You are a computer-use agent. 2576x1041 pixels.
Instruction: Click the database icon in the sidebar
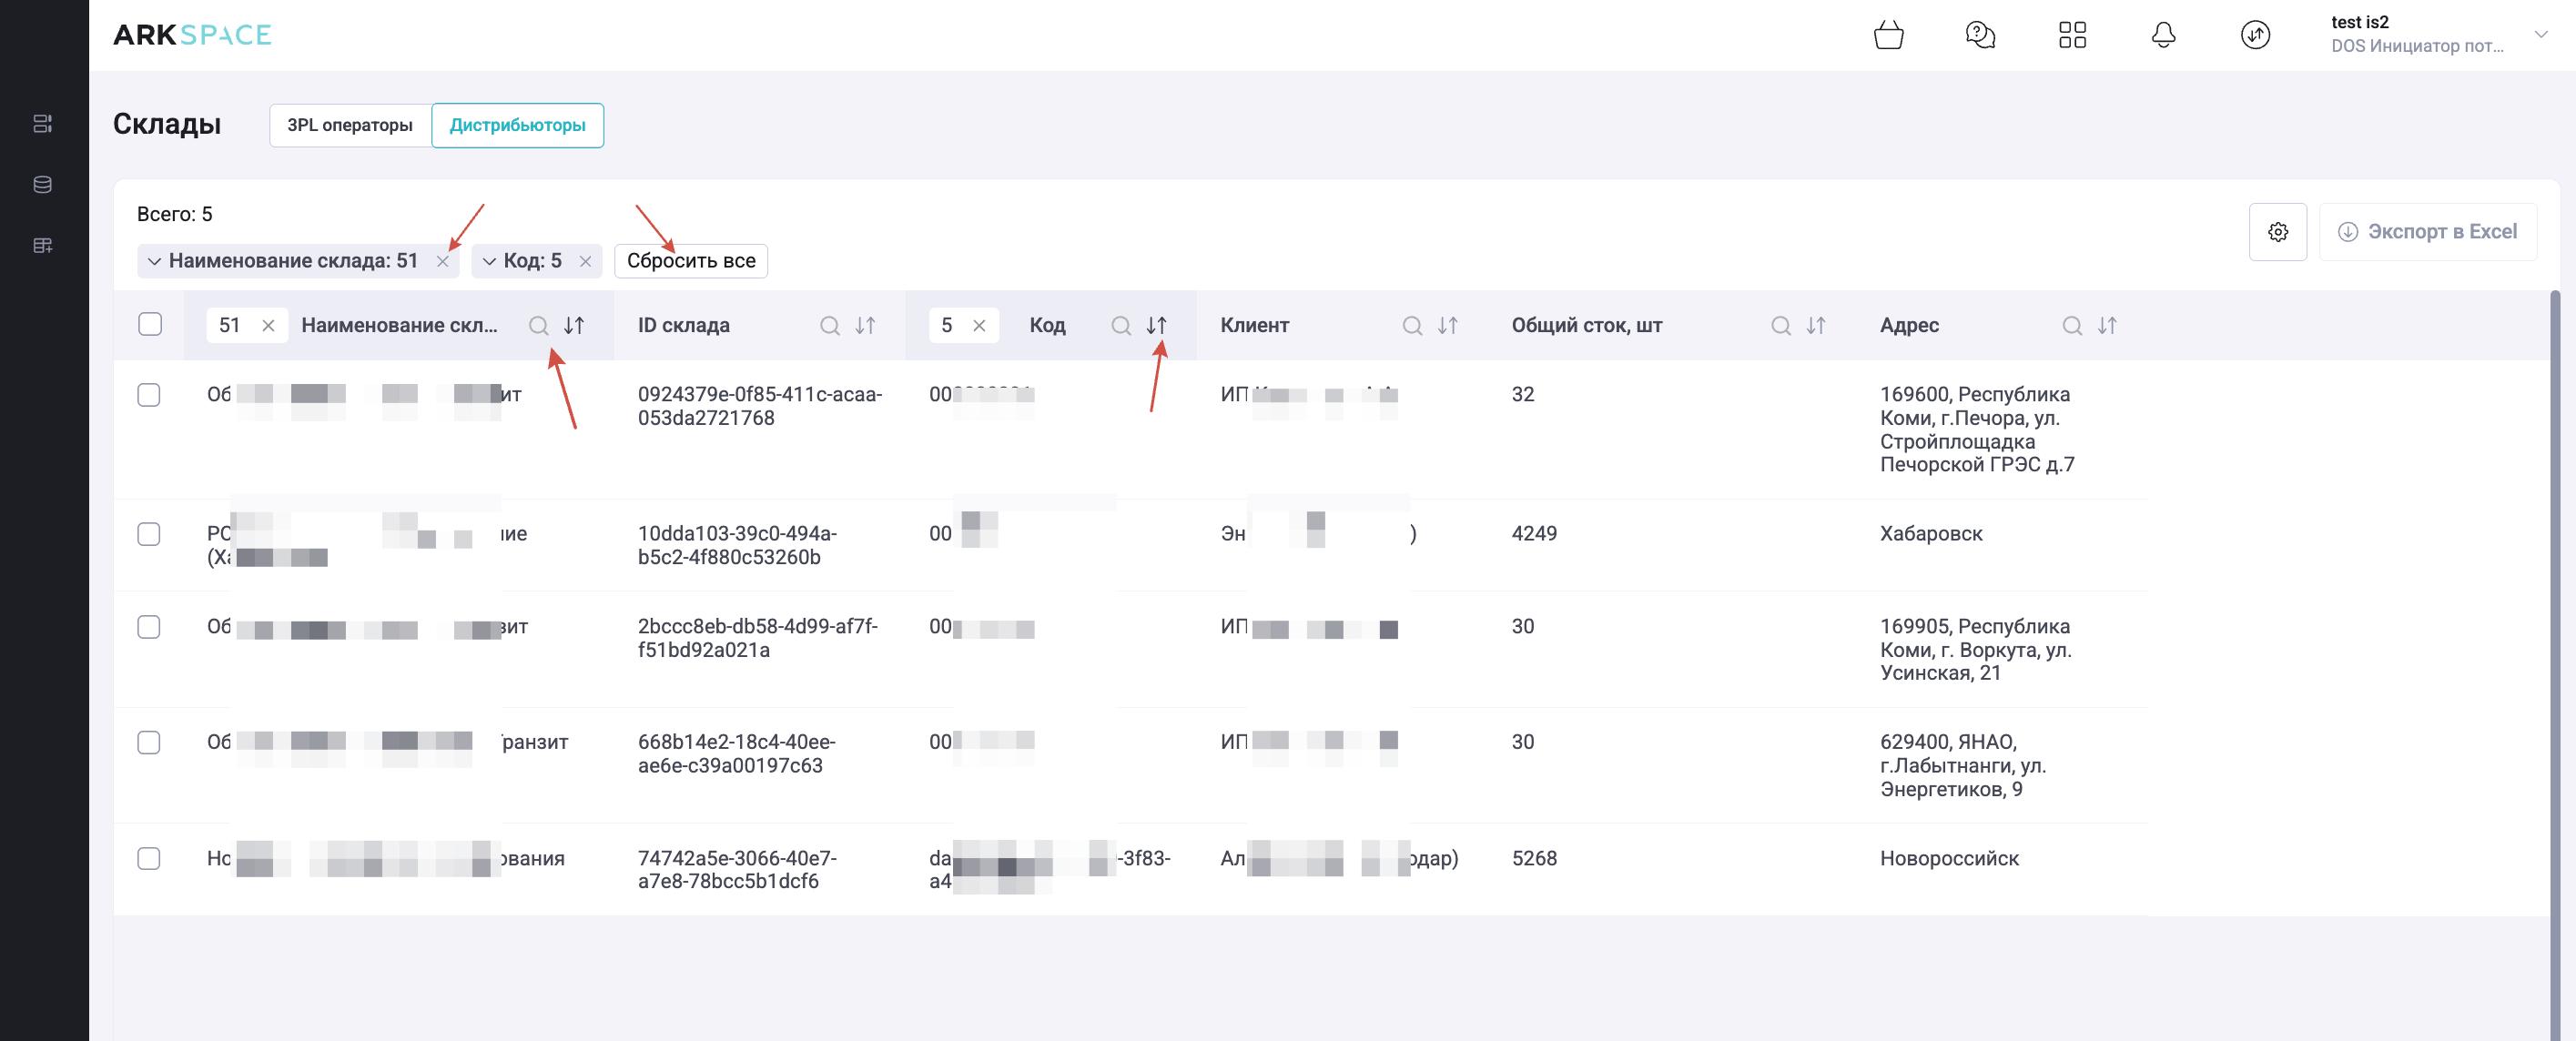pos(43,184)
